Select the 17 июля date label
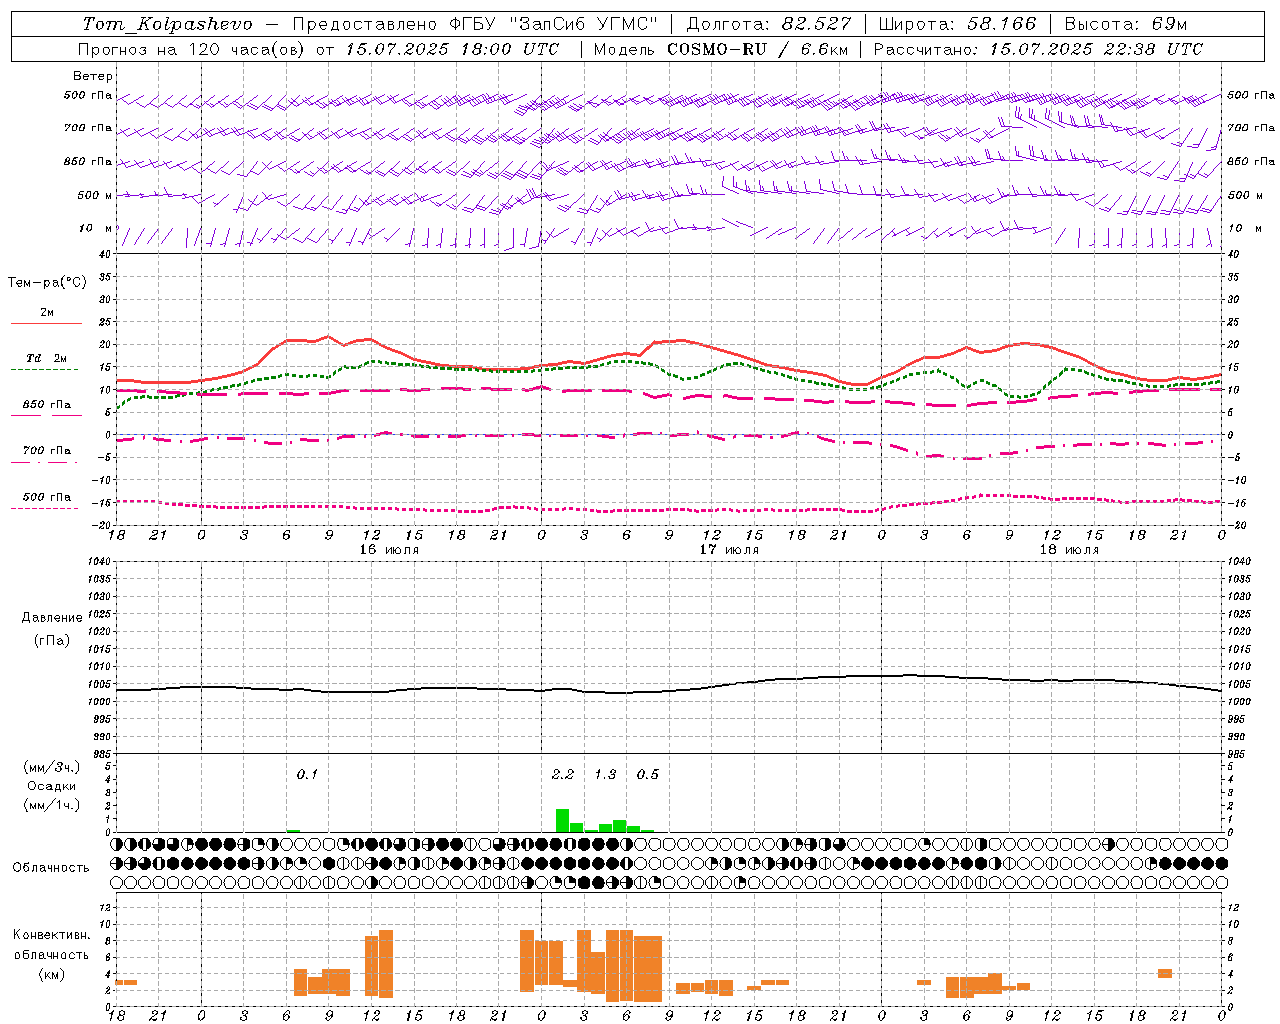 729,550
